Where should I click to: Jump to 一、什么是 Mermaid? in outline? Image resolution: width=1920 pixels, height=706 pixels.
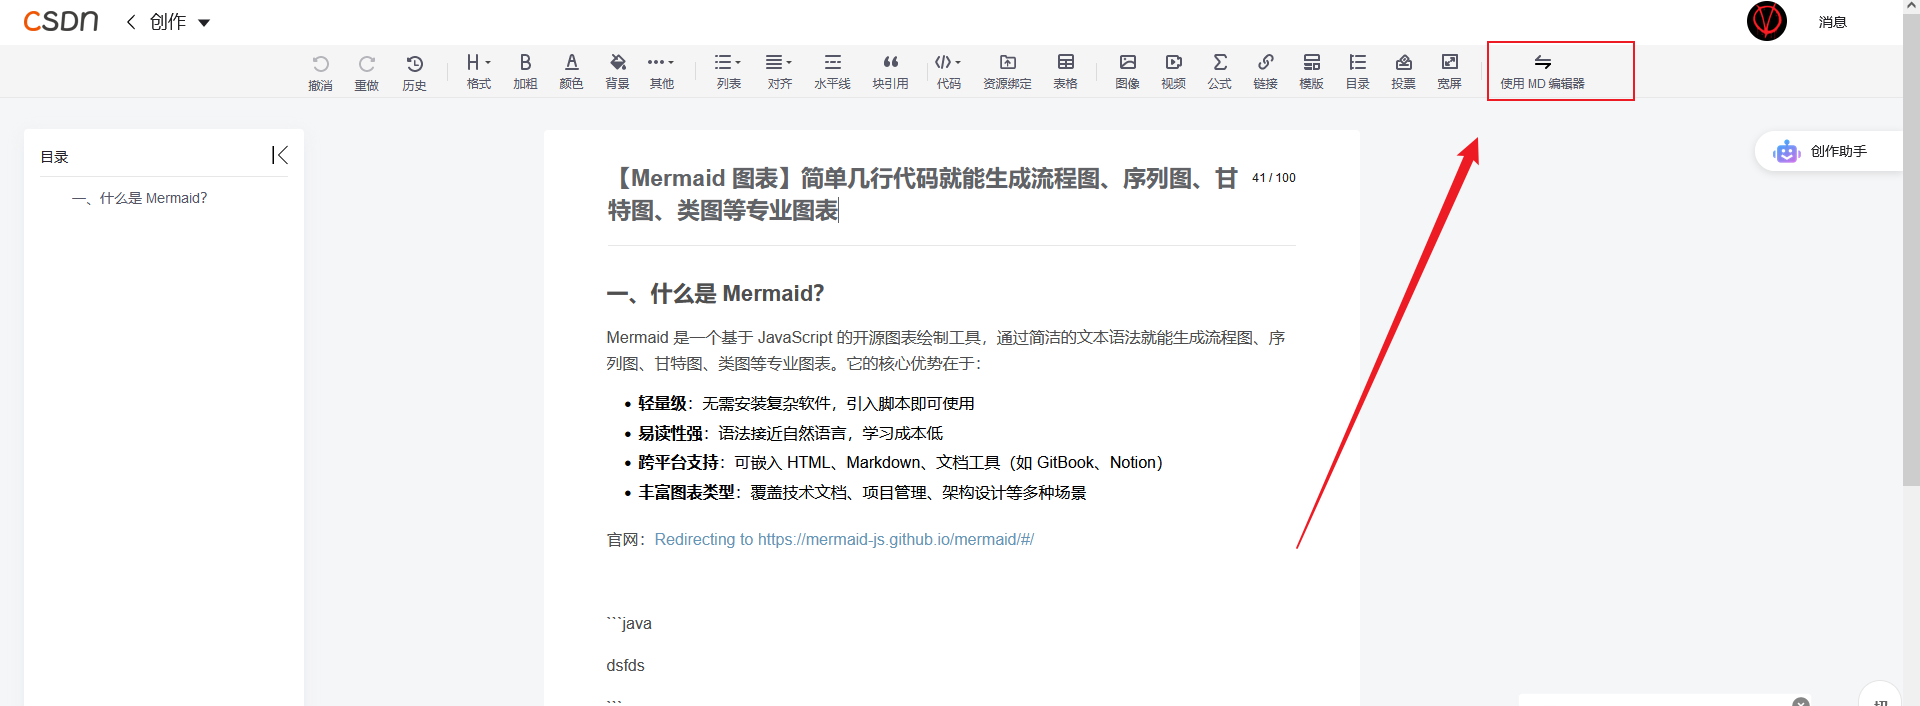click(140, 198)
